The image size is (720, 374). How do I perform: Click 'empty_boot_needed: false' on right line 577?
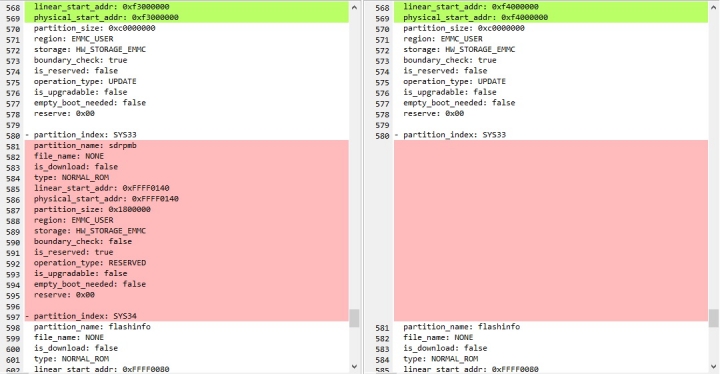459,103
